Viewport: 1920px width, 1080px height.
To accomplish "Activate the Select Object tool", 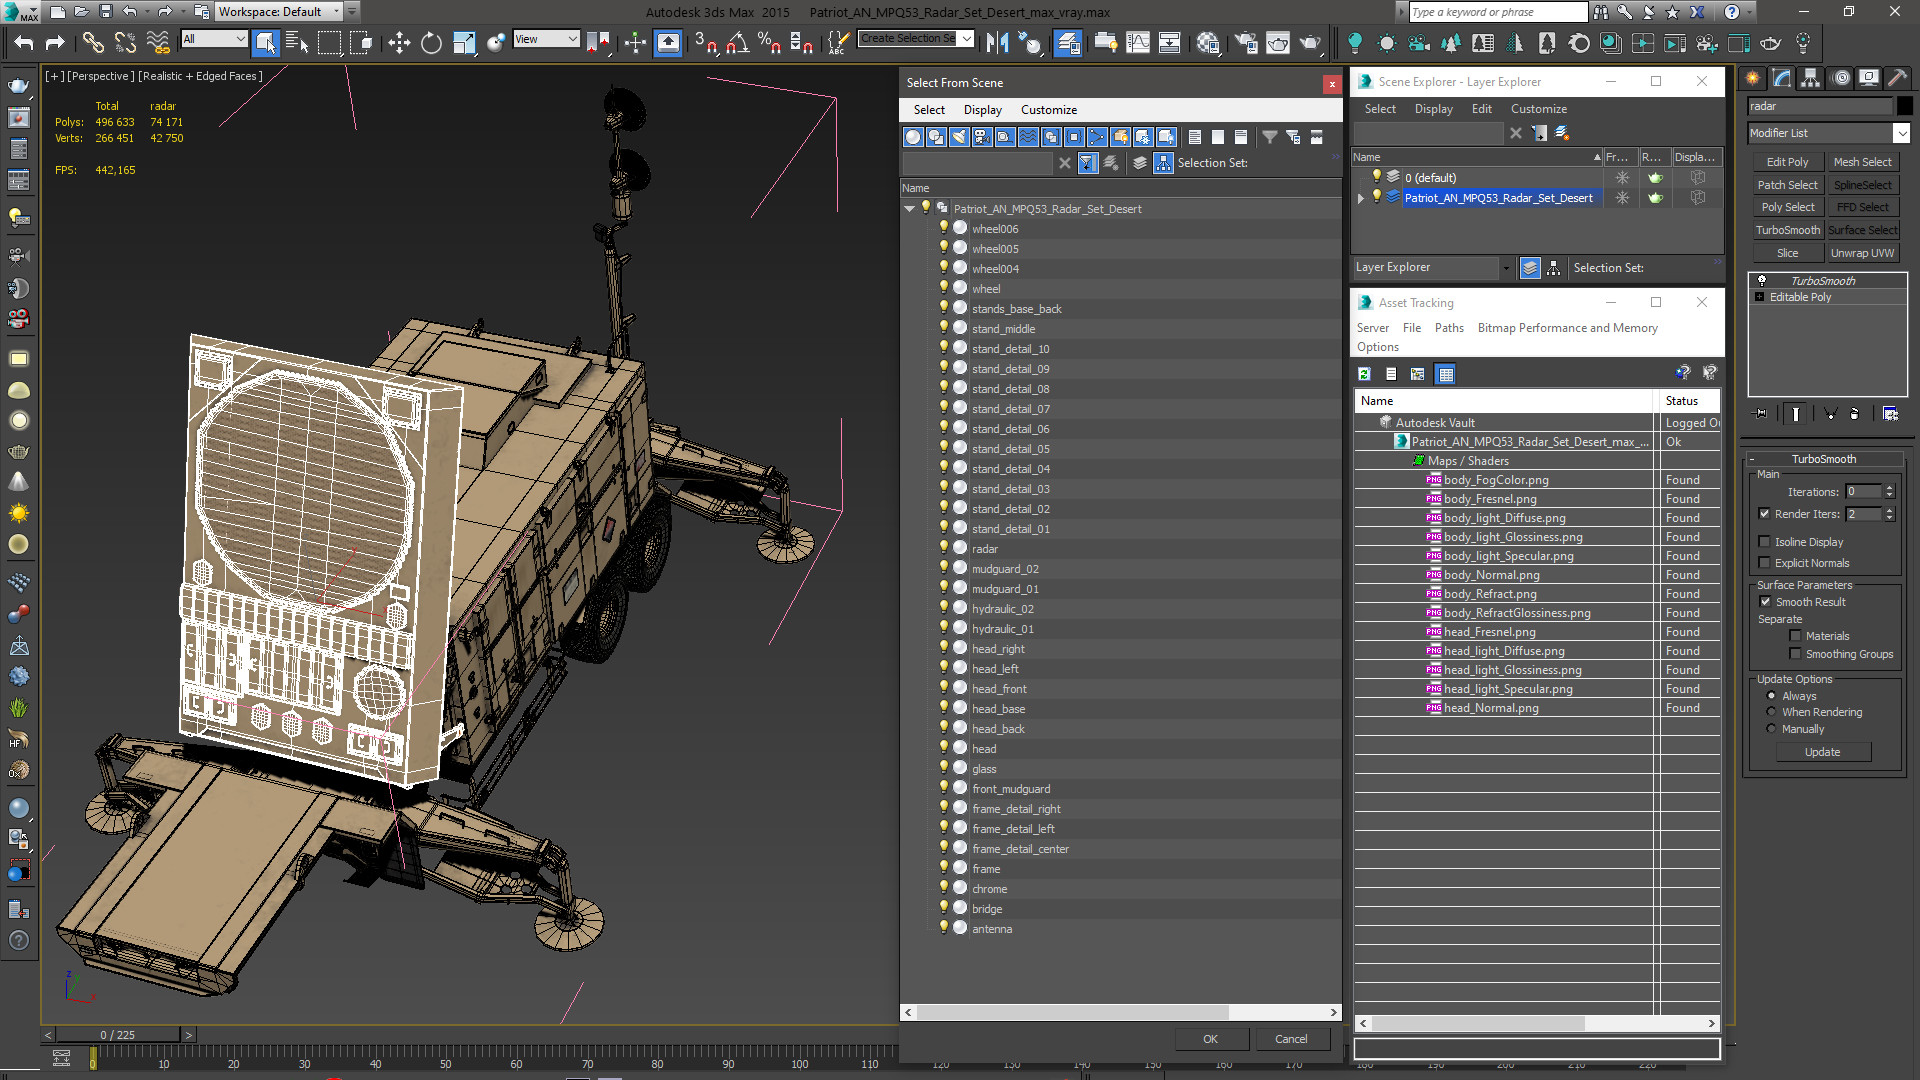I will 265,42.
